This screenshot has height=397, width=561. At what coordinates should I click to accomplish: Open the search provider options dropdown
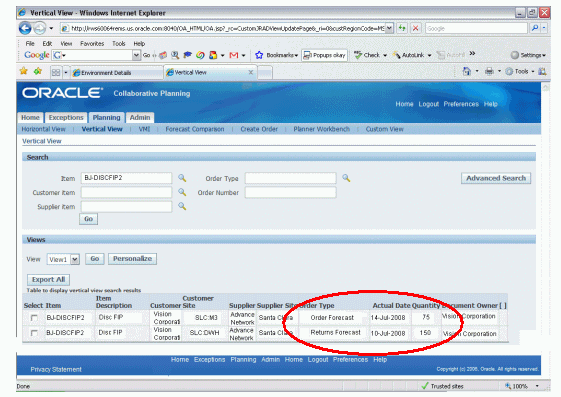pos(544,28)
